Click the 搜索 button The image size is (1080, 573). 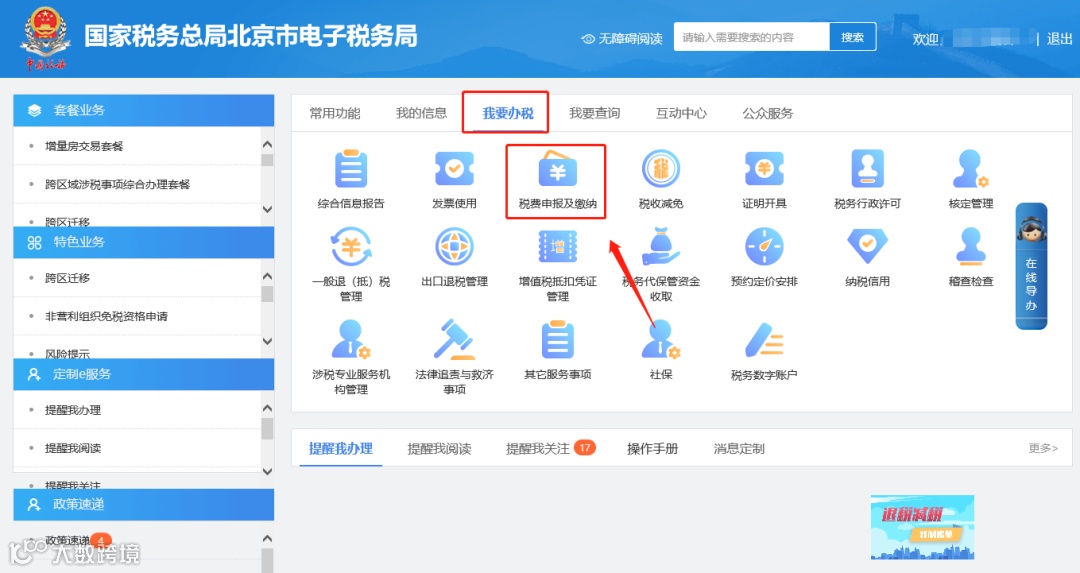pyautogui.click(x=852, y=37)
